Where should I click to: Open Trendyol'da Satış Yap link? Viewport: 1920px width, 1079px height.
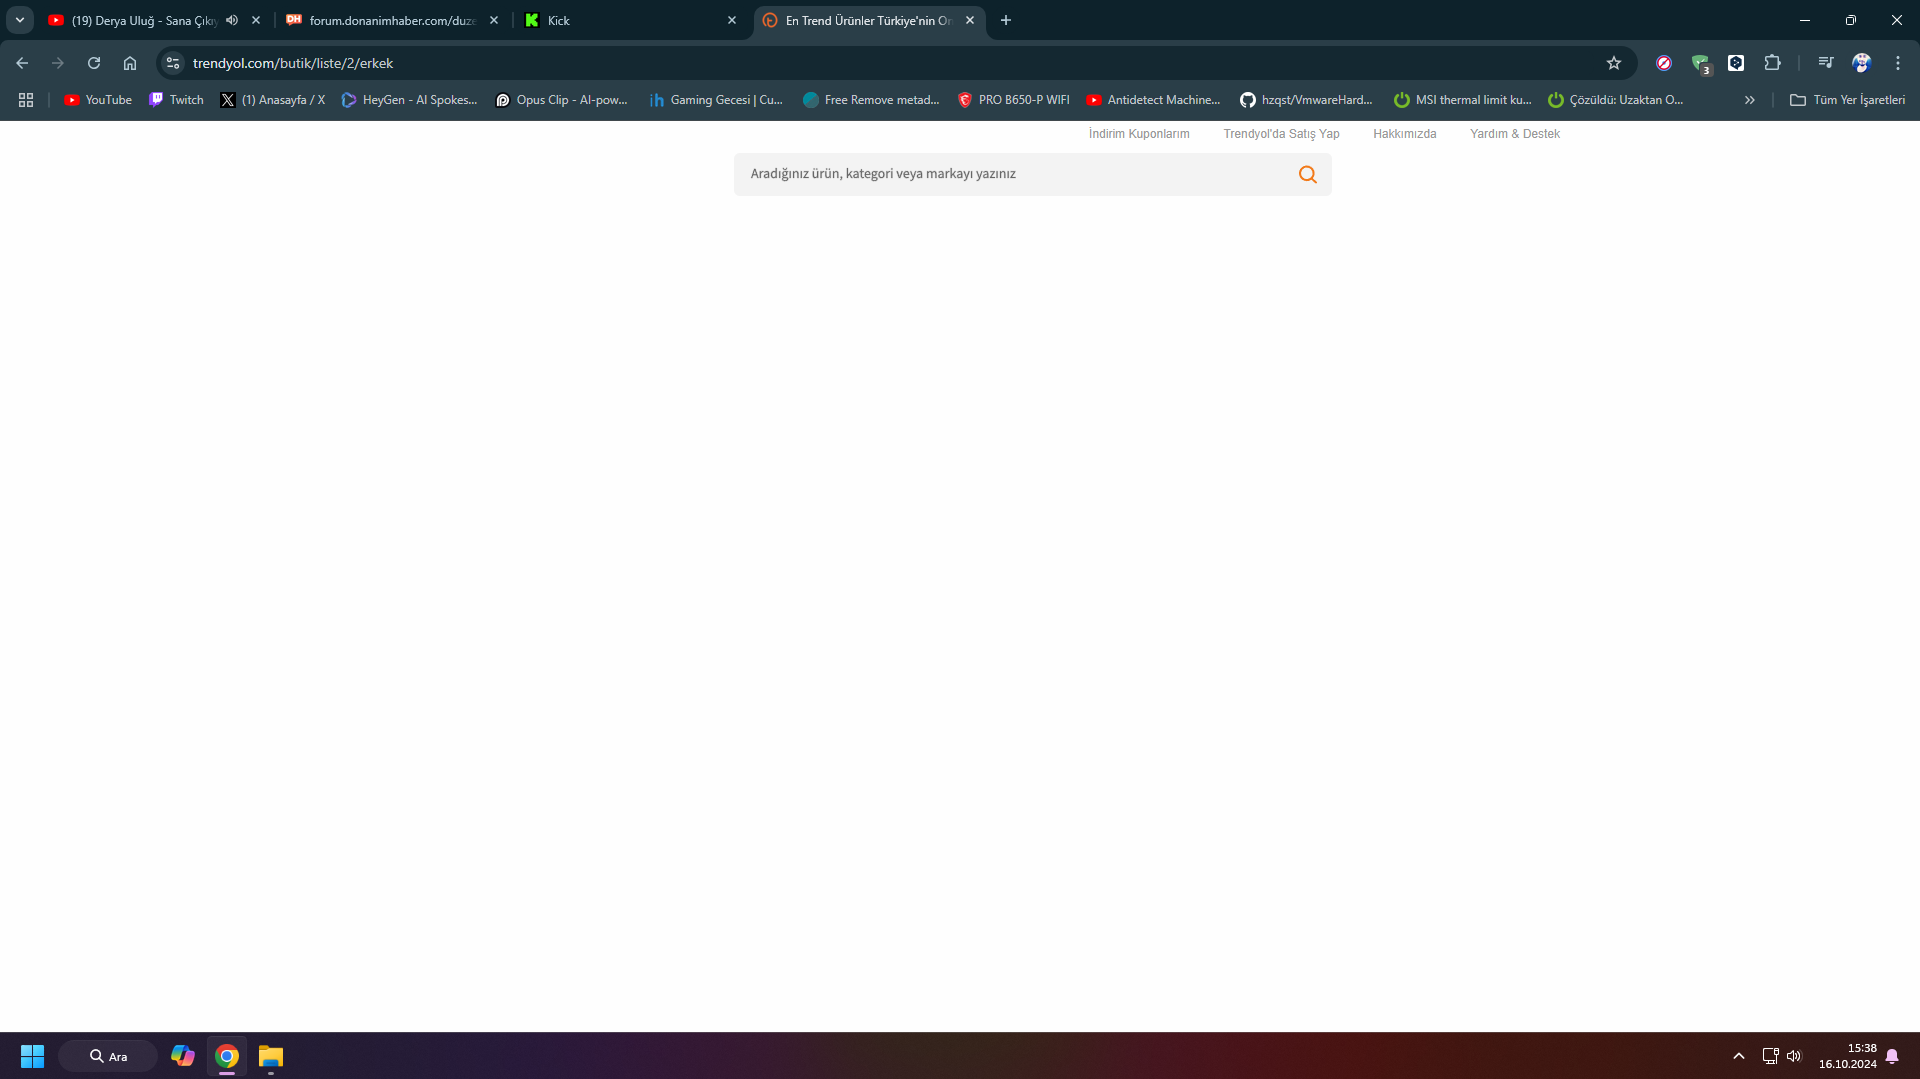tap(1281, 134)
